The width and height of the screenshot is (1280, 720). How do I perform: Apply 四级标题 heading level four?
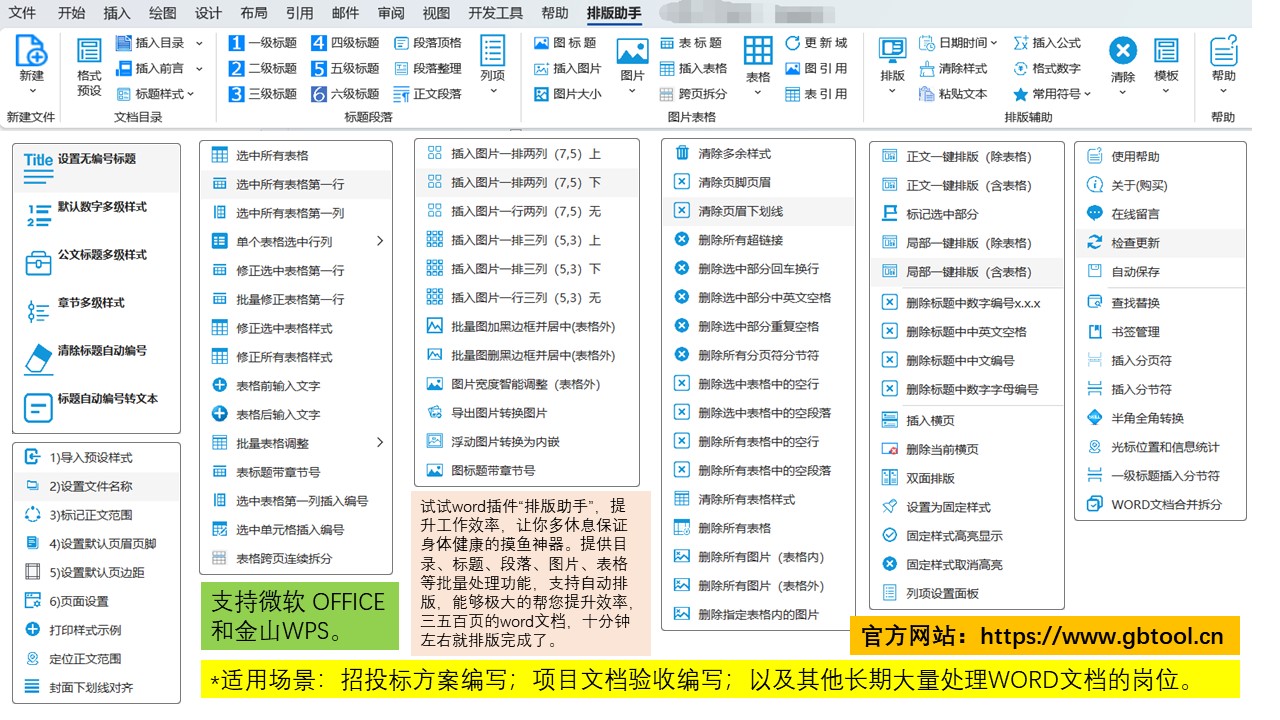pos(344,43)
